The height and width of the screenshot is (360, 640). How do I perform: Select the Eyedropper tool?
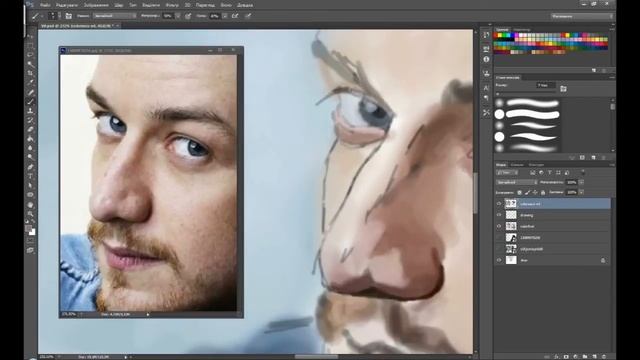click(30, 83)
